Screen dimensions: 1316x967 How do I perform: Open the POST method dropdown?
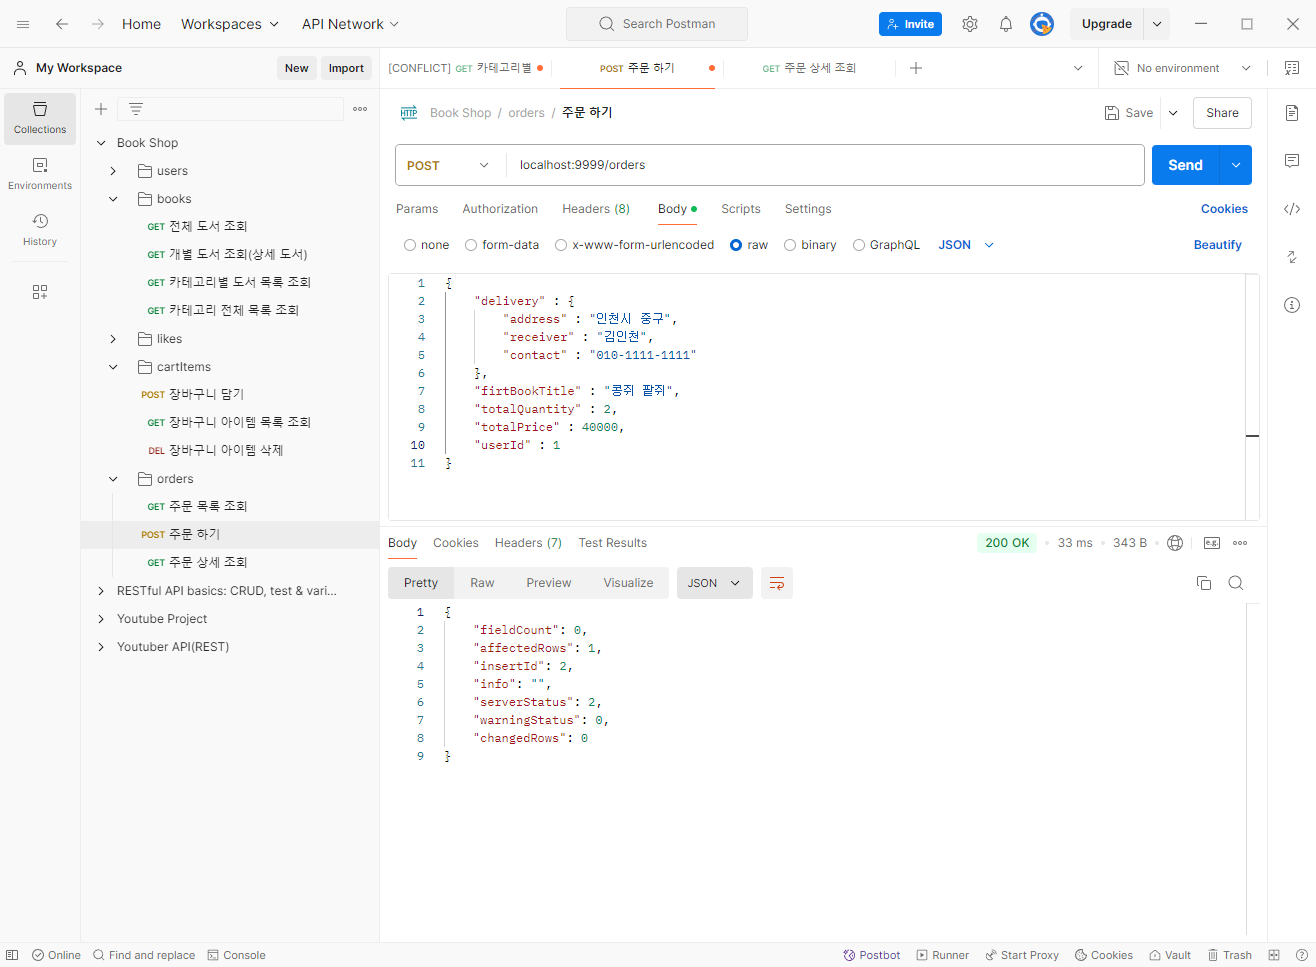(450, 165)
